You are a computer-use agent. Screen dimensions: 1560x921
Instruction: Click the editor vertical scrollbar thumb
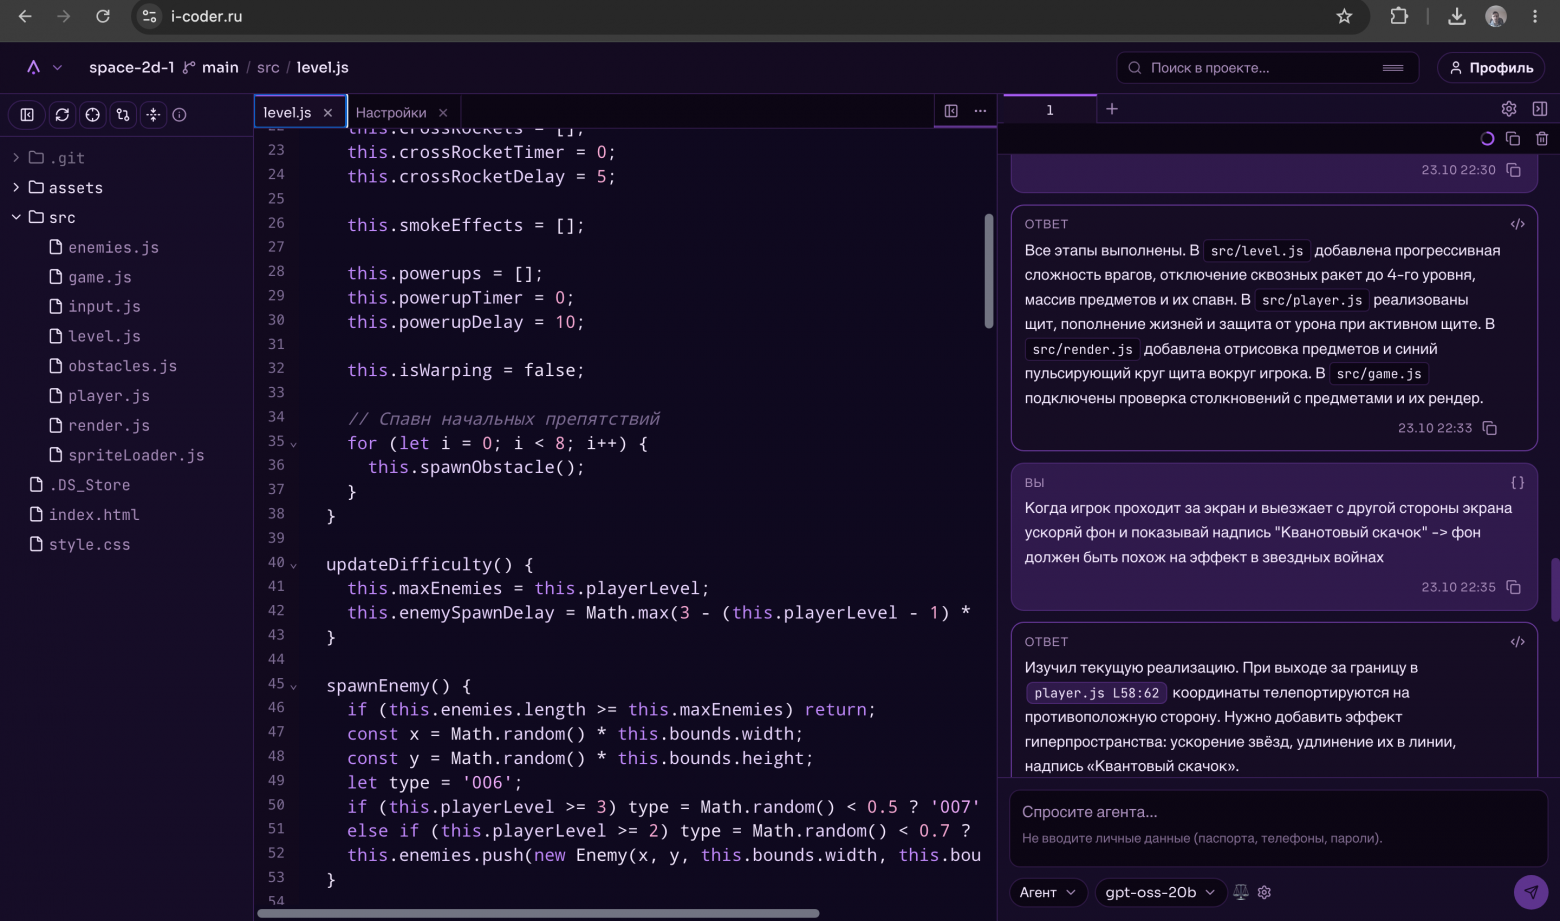(988, 270)
